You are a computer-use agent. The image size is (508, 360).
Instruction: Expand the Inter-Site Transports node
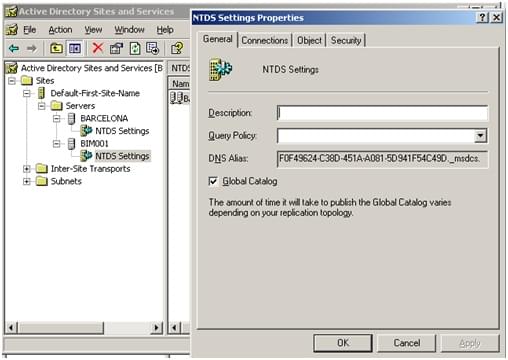27,169
